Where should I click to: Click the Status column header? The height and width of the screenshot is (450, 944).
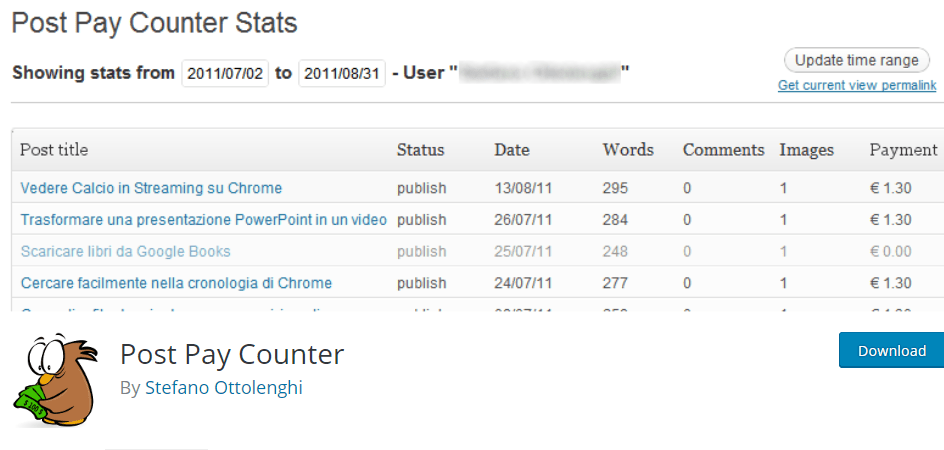pos(420,149)
